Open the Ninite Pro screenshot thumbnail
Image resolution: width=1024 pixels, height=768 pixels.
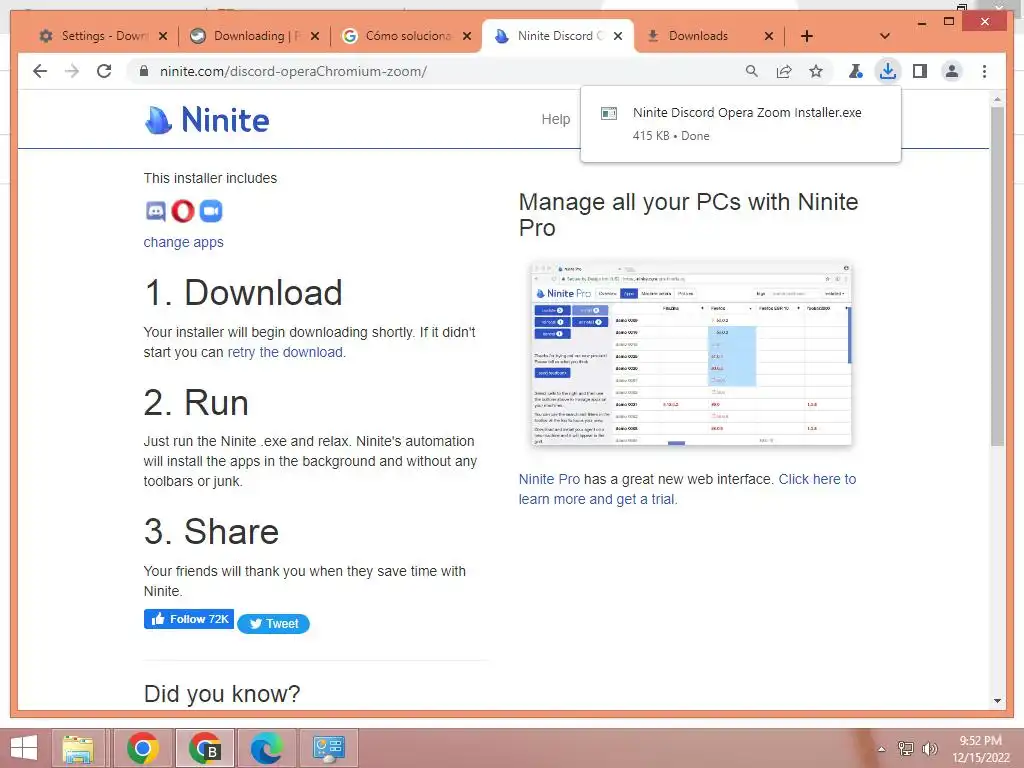click(692, 353)
